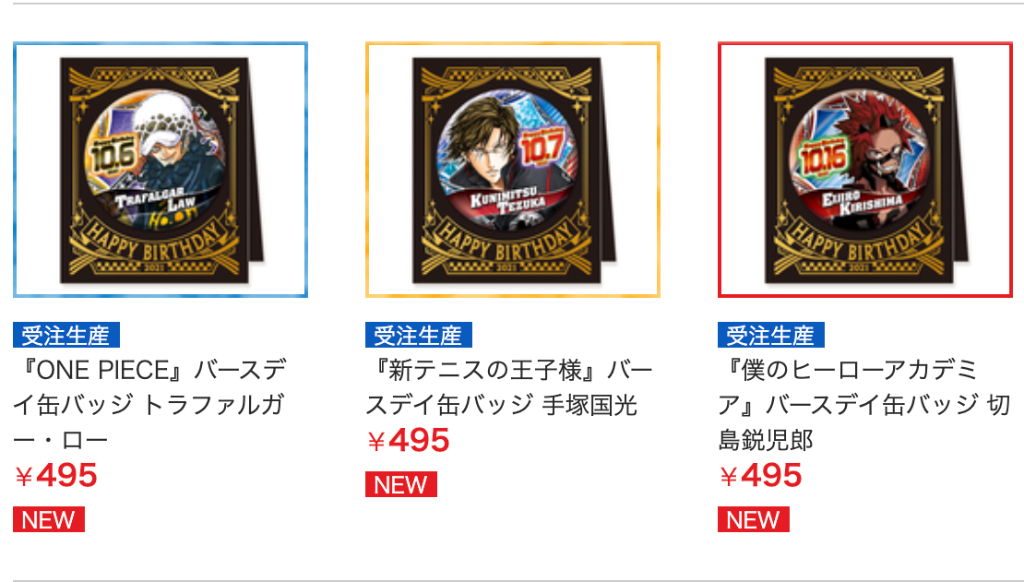The width and height of the screenshot is (1024, 582).
Task: Click the 10.16 date on Kirishima's badge
Action: click(x=822, y=158)
